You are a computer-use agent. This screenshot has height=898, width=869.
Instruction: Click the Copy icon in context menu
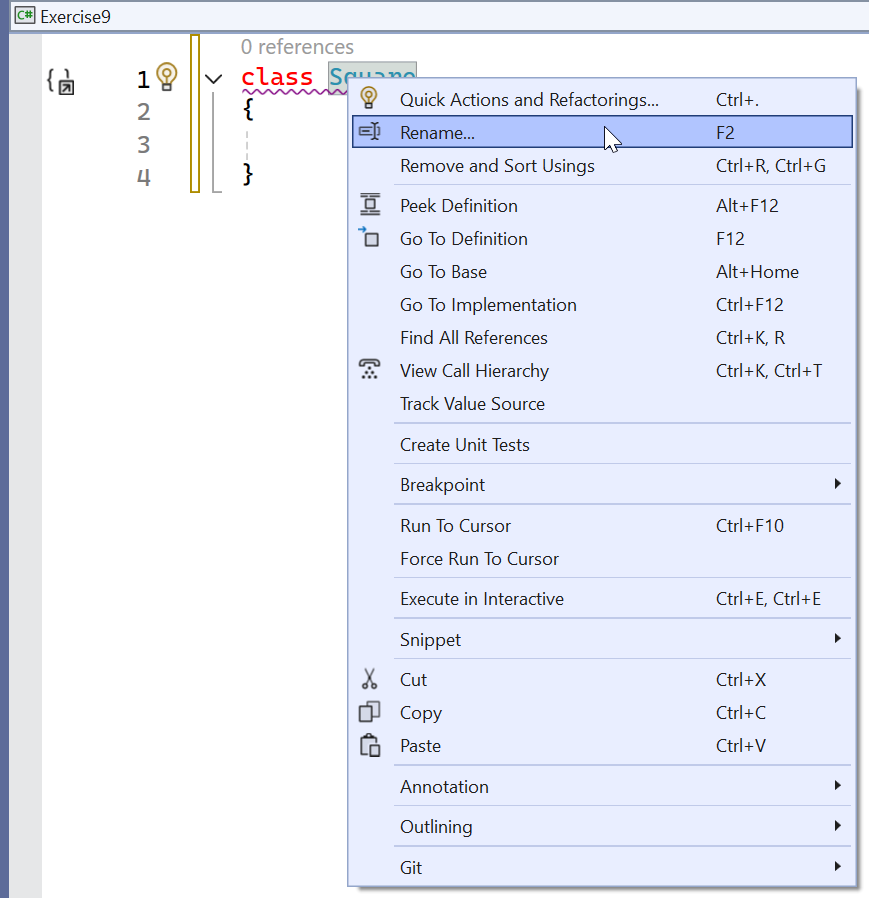(x=369, y=712)
